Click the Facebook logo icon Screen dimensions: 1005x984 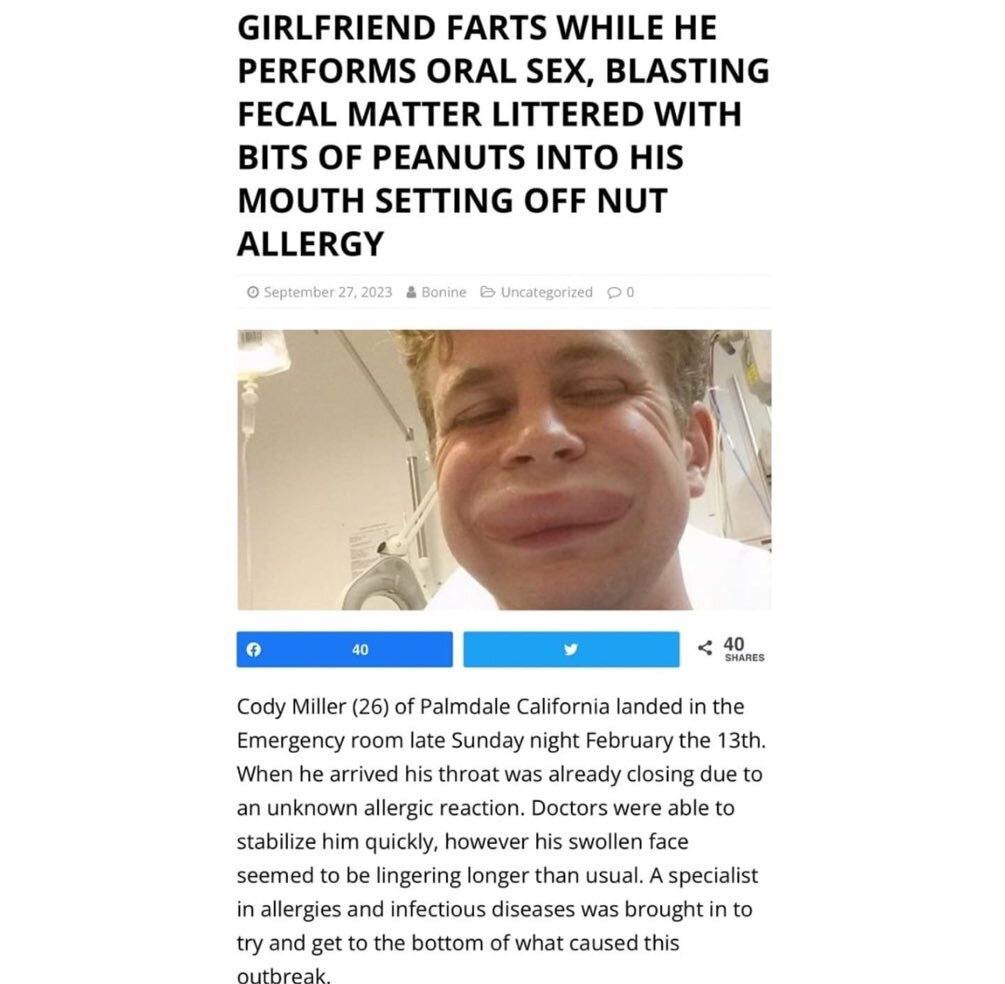tap(254, 649)
